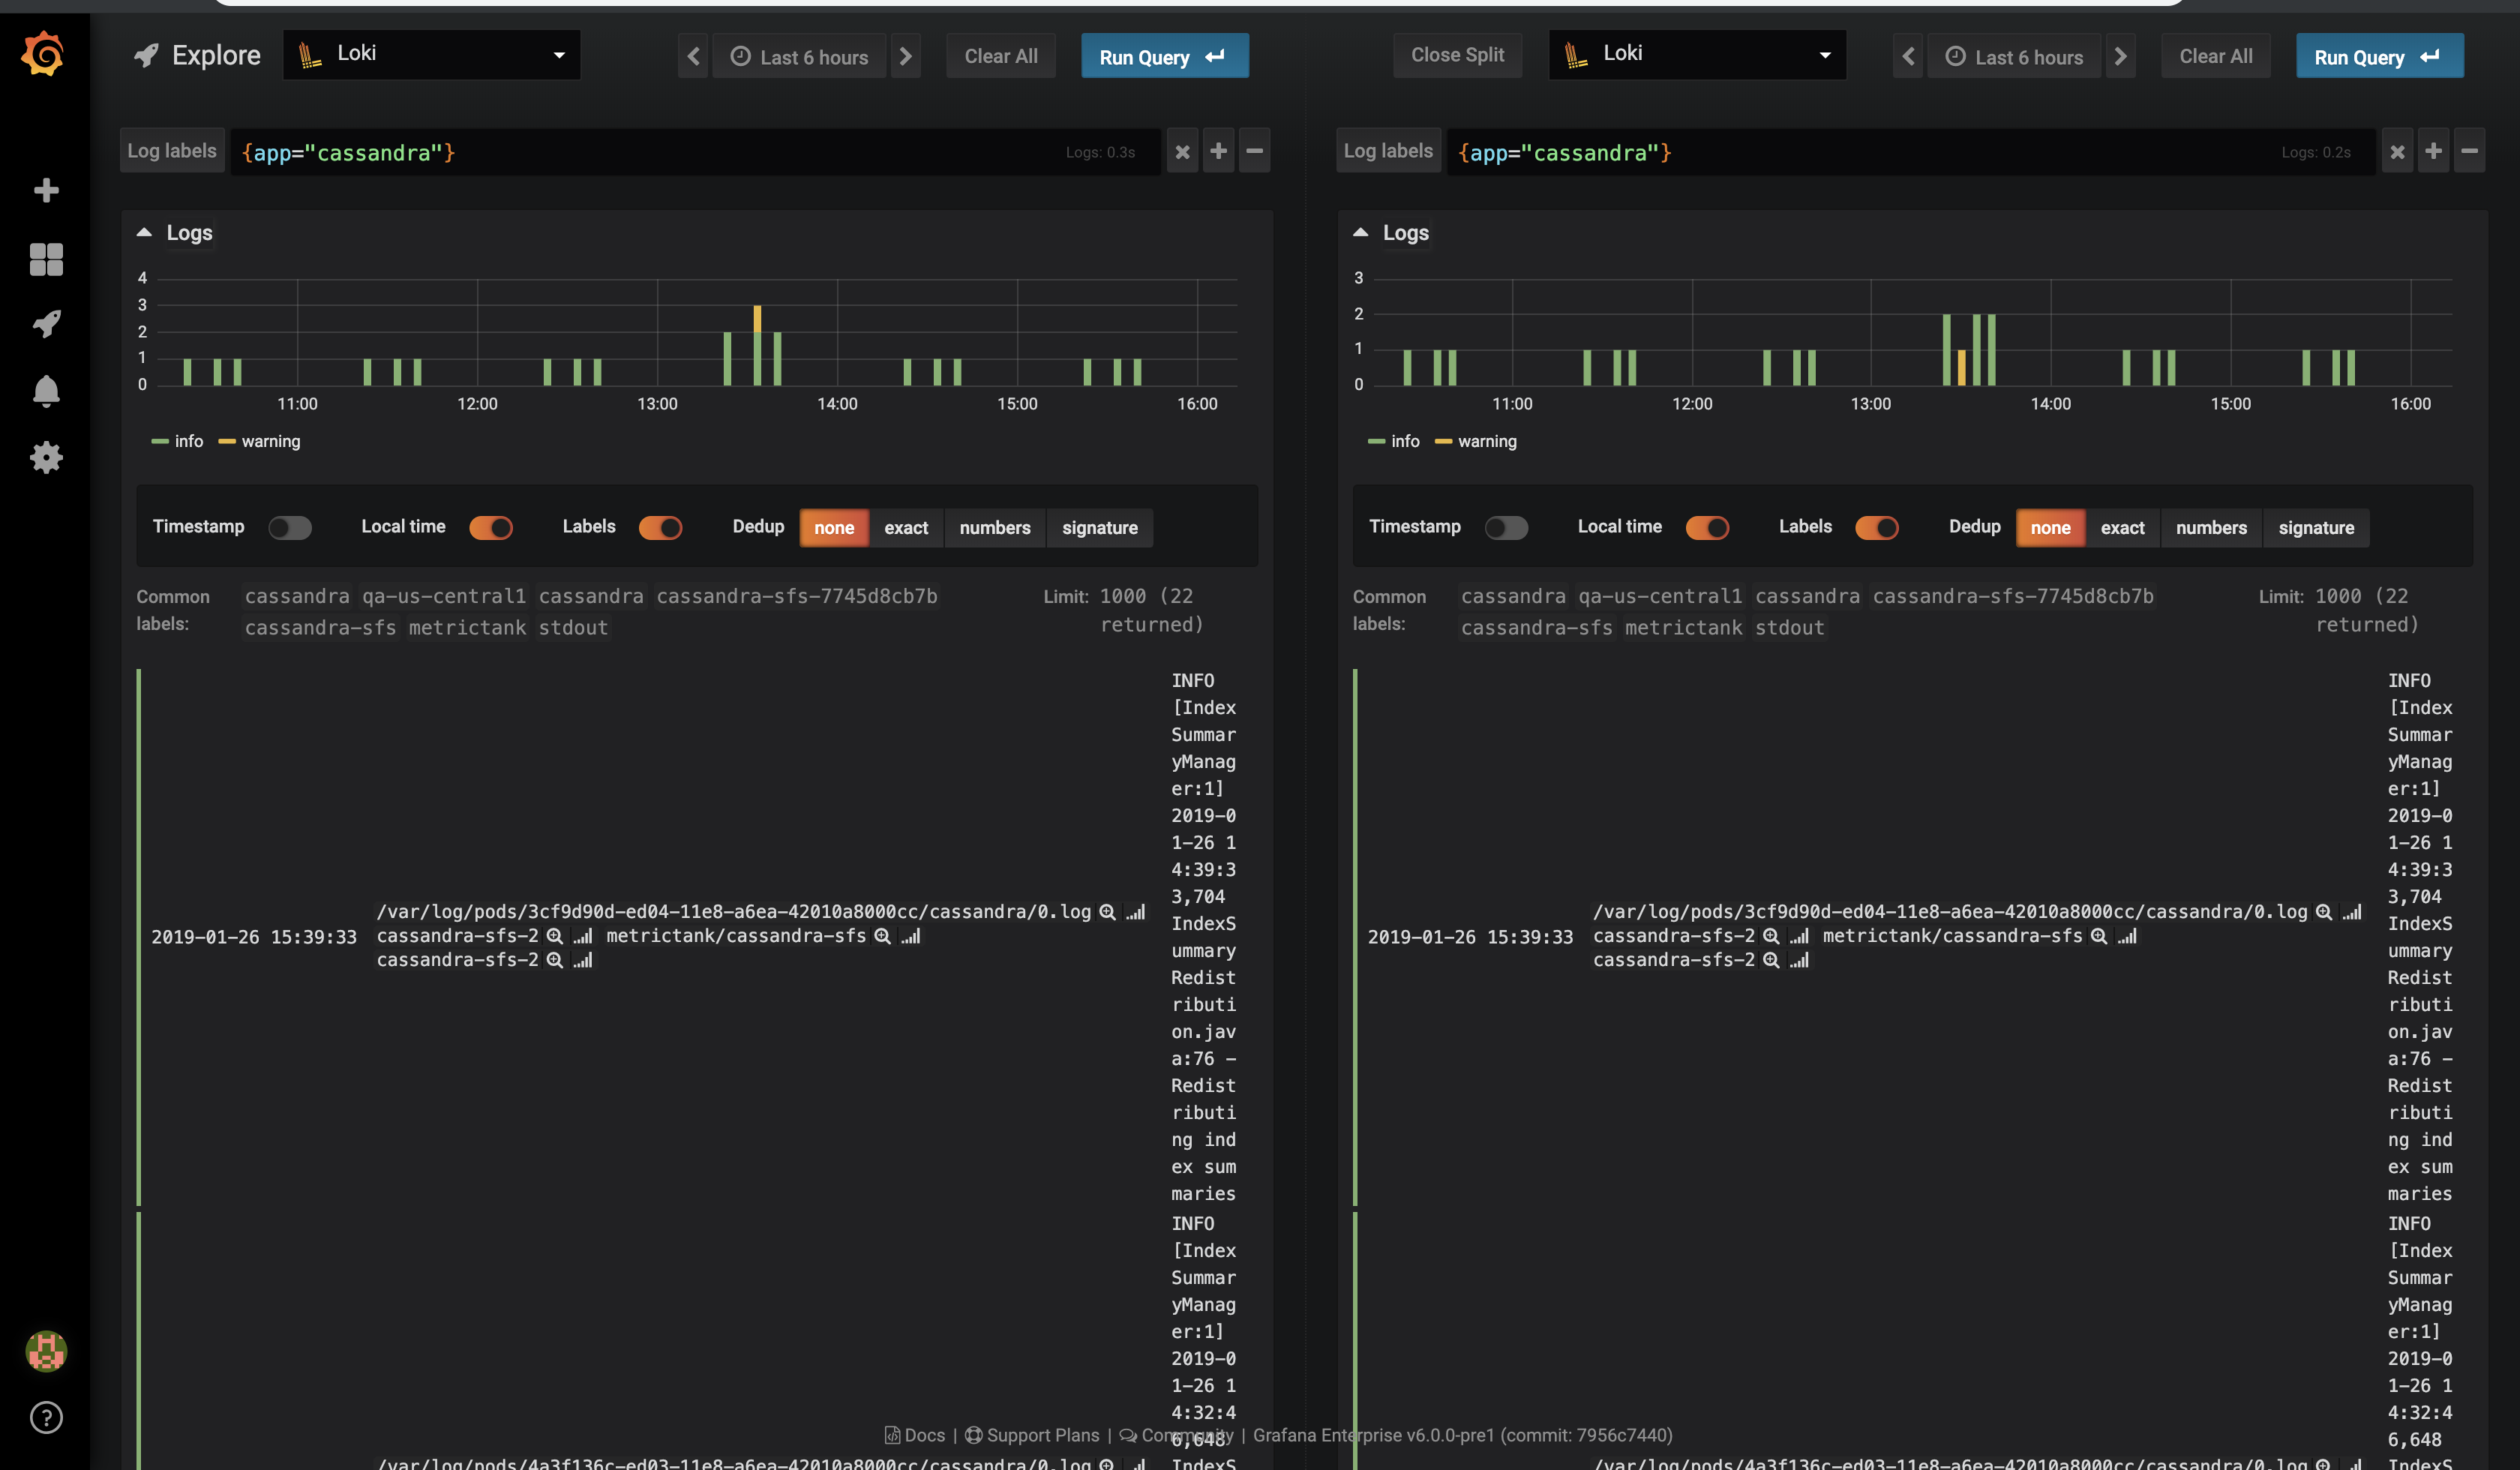Screen dimensions: 2520x1470
Task: Click the Create plus icon in sidebar
Action: (46, 190)
